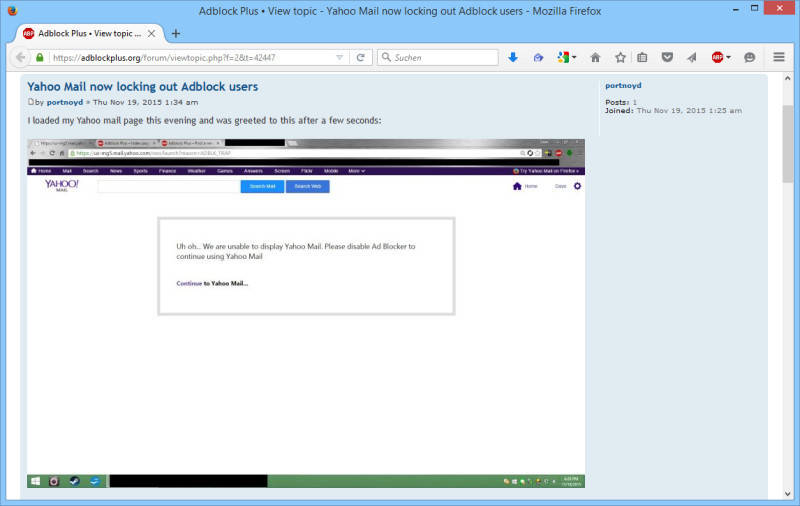Click the Adblock Plus ABP toolbar icon
Screen dimensions: 800x506
click(717, 58)
